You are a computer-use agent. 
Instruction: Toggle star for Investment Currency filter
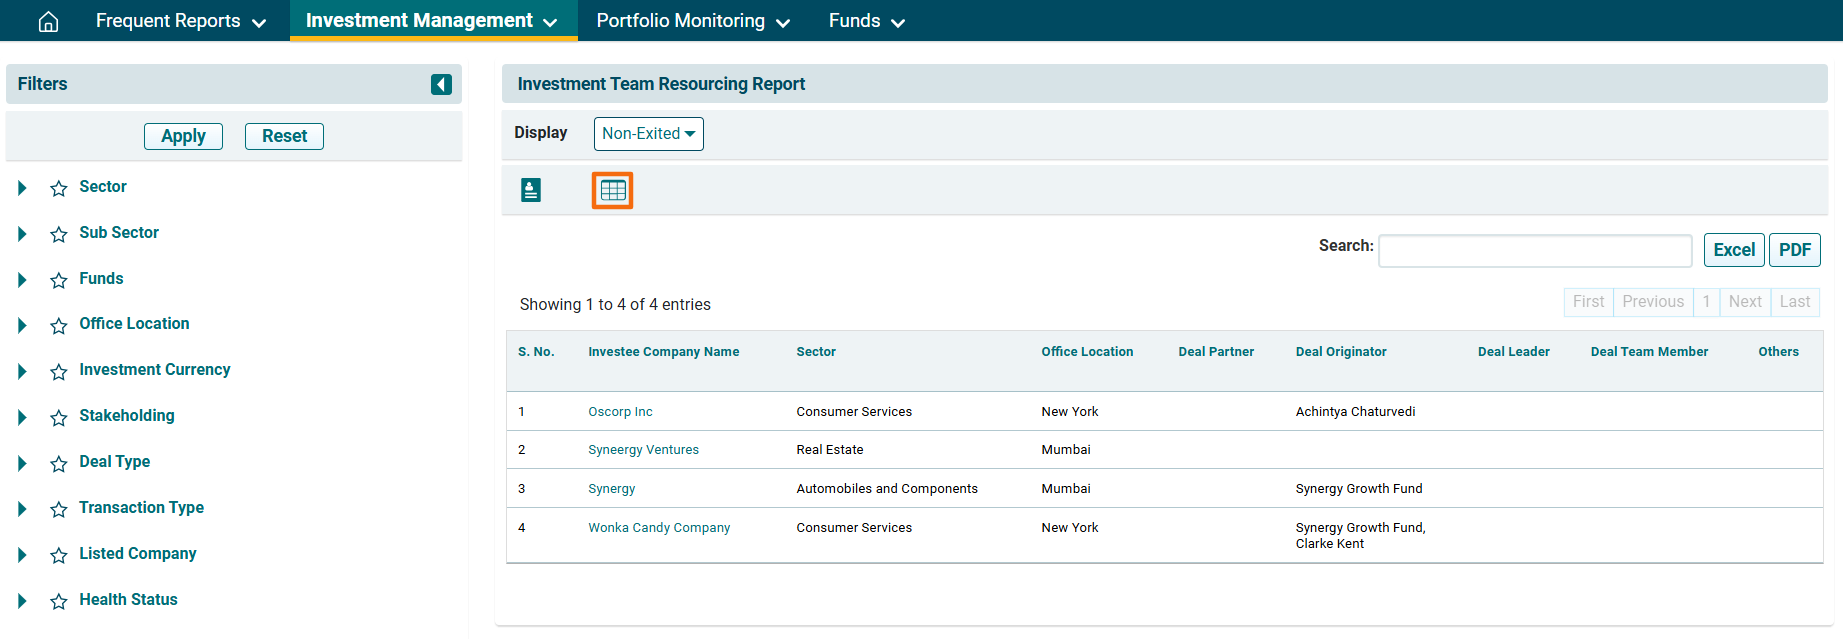pyautogui.click(x=59, y=371)
